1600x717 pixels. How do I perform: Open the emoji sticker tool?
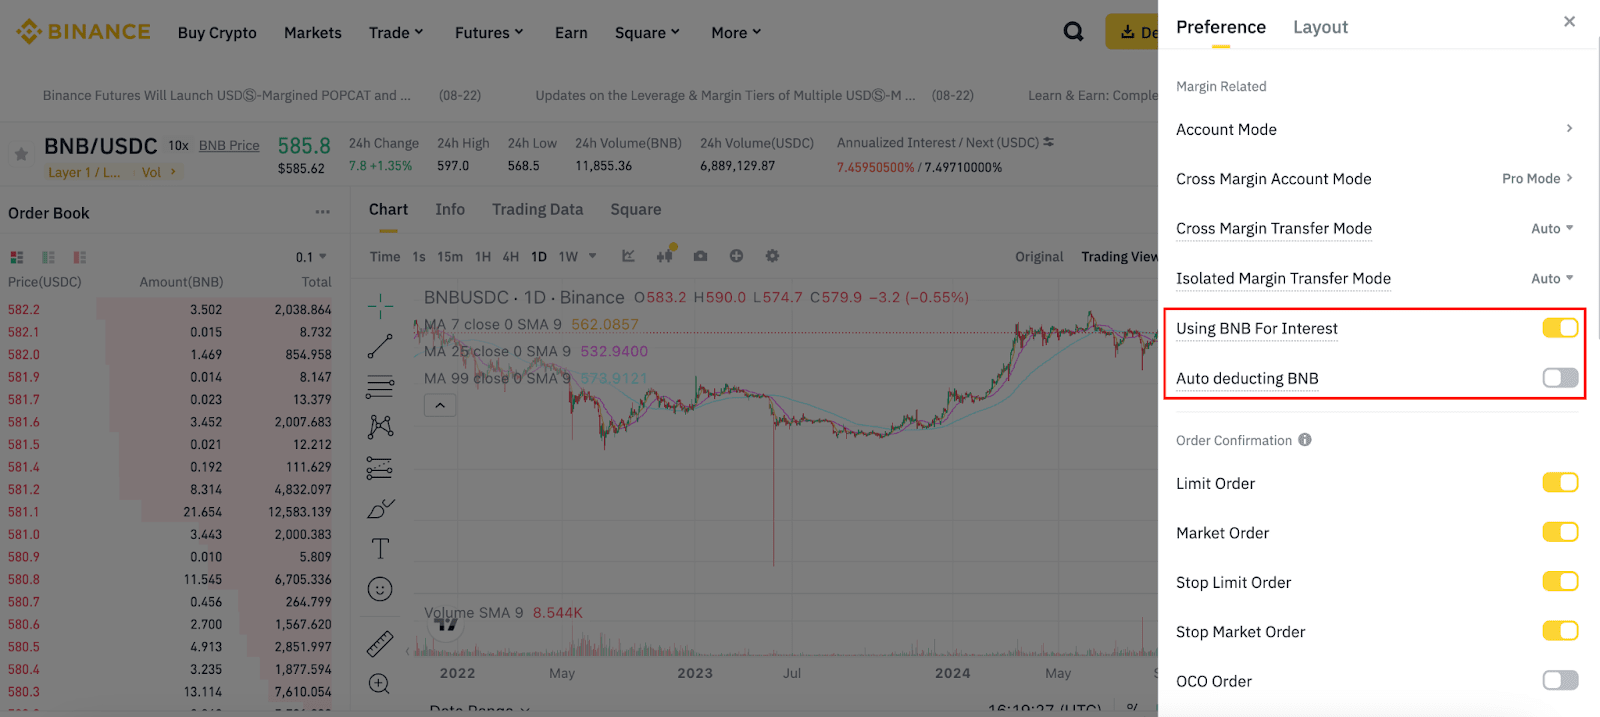[380, 589]
